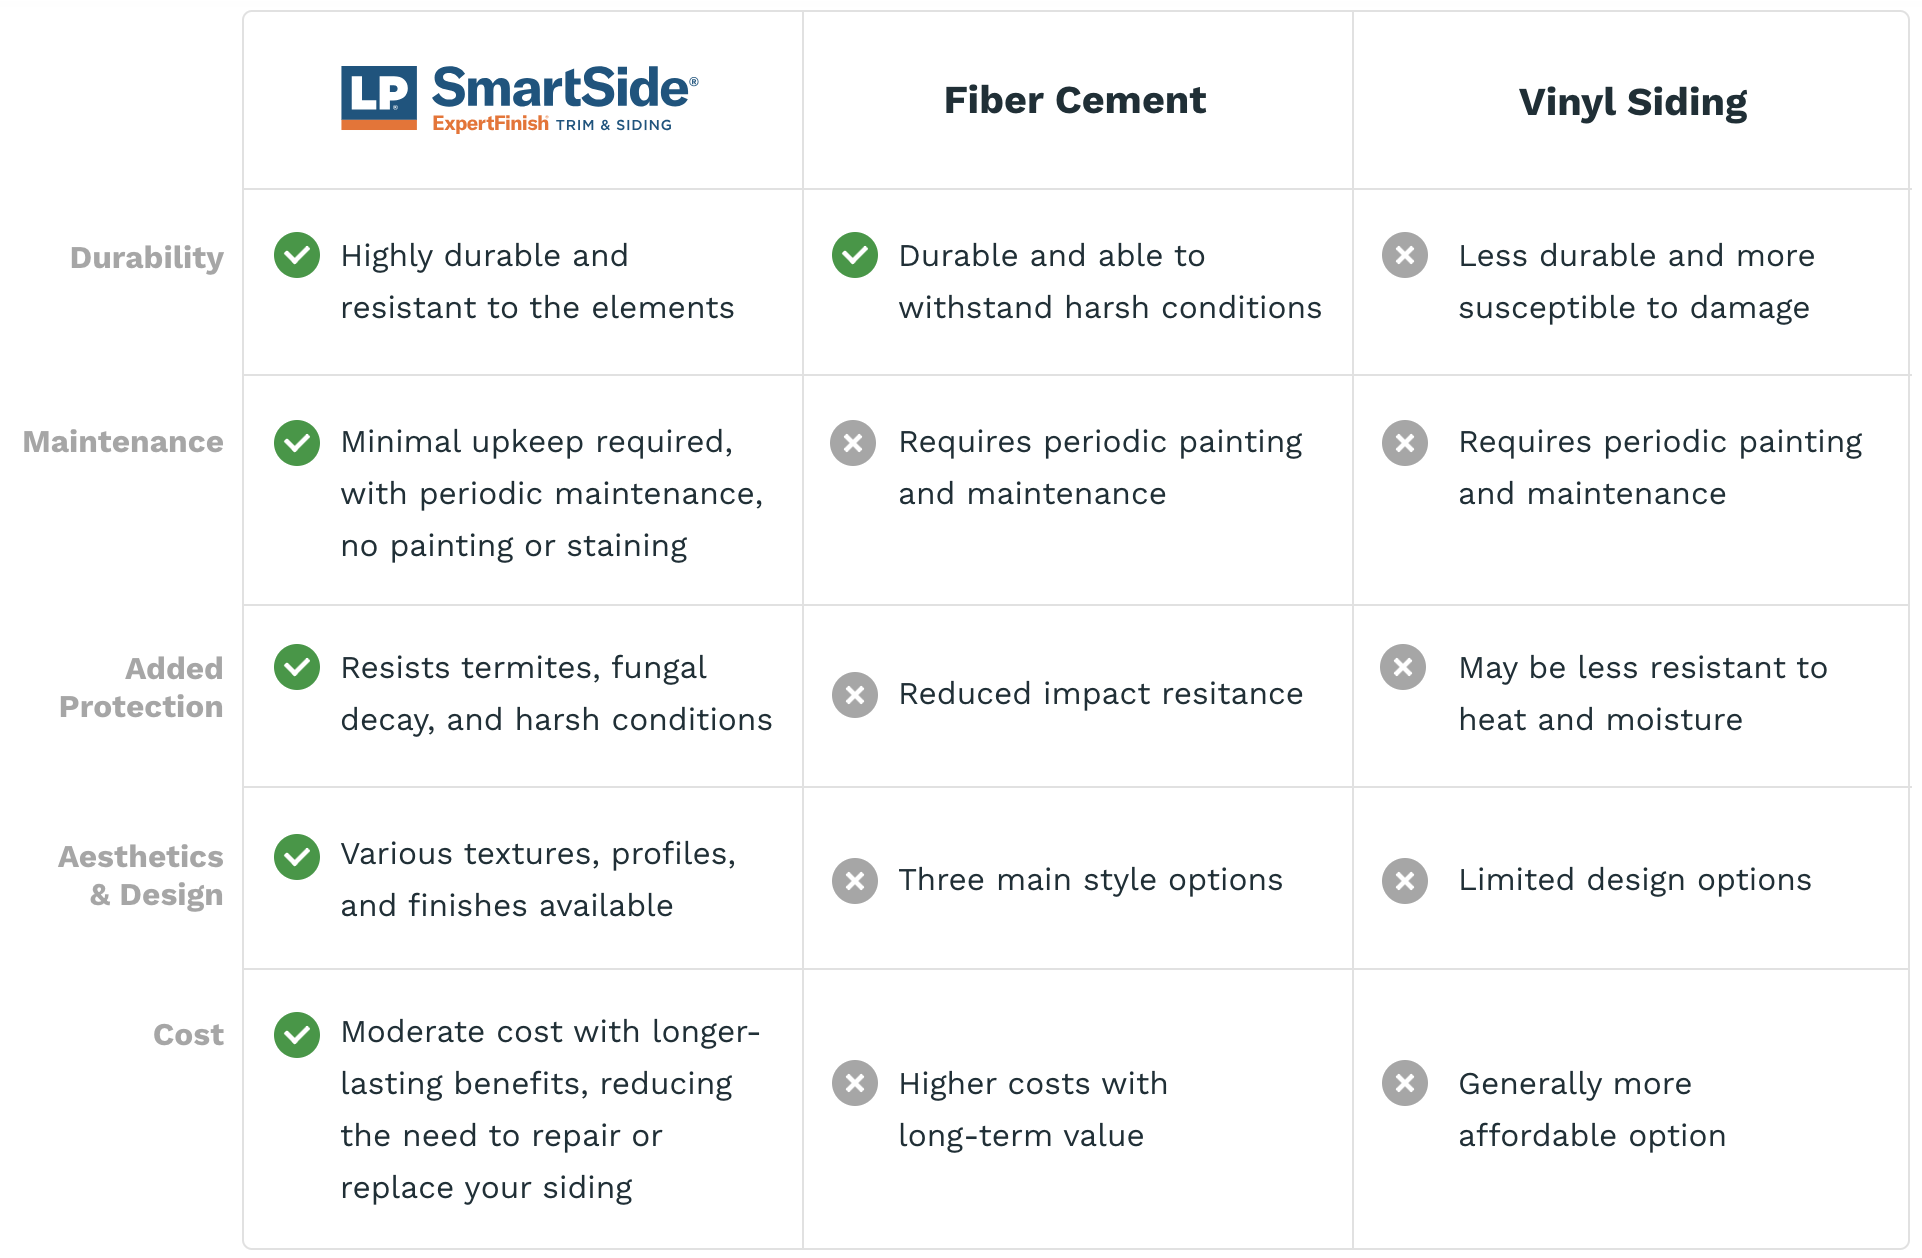Click the green check beside Fiber Cement Durability
This screenshot has width=1922, height=1258.
click(x=855, y=255)
